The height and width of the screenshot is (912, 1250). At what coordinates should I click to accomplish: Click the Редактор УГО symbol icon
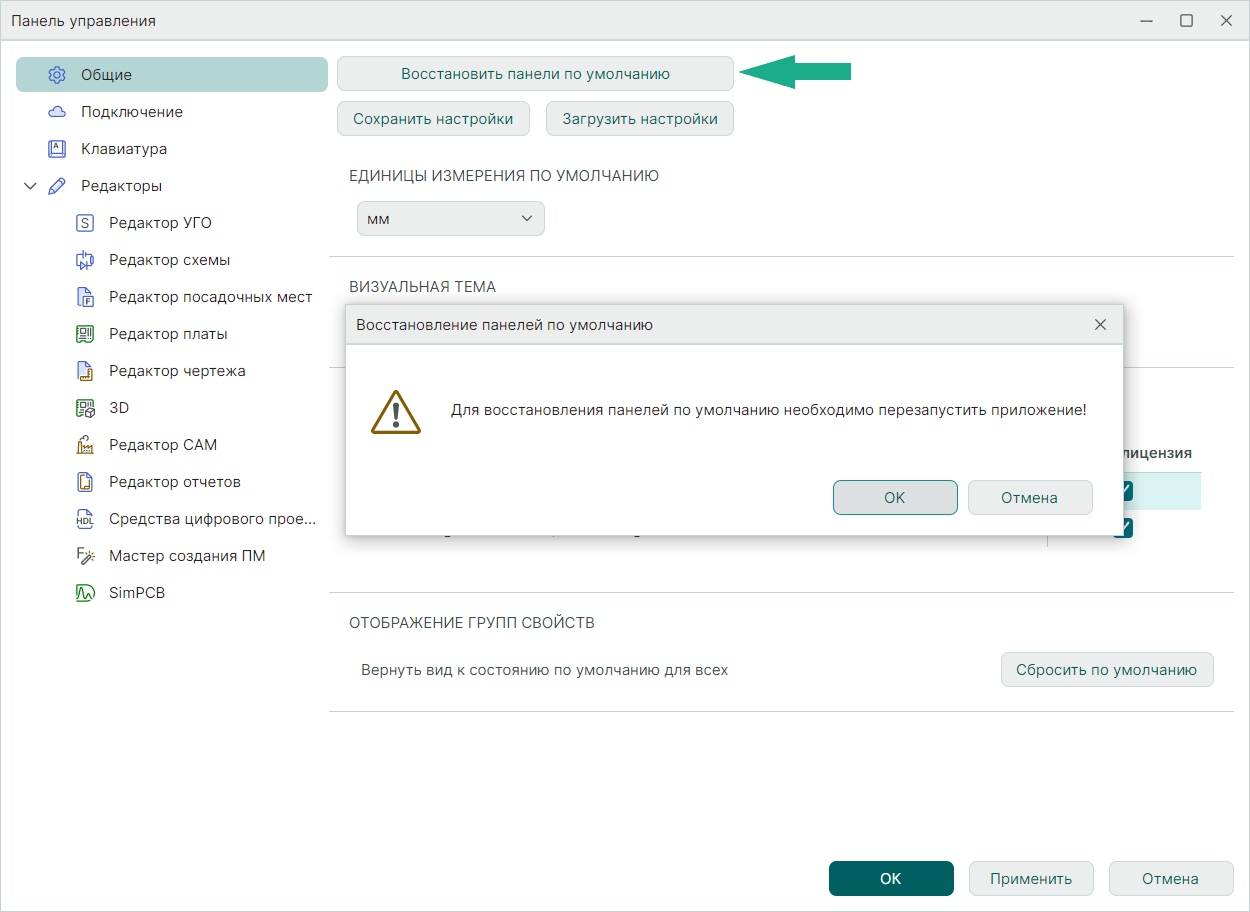pyautogui.click(x=85, y=223)
